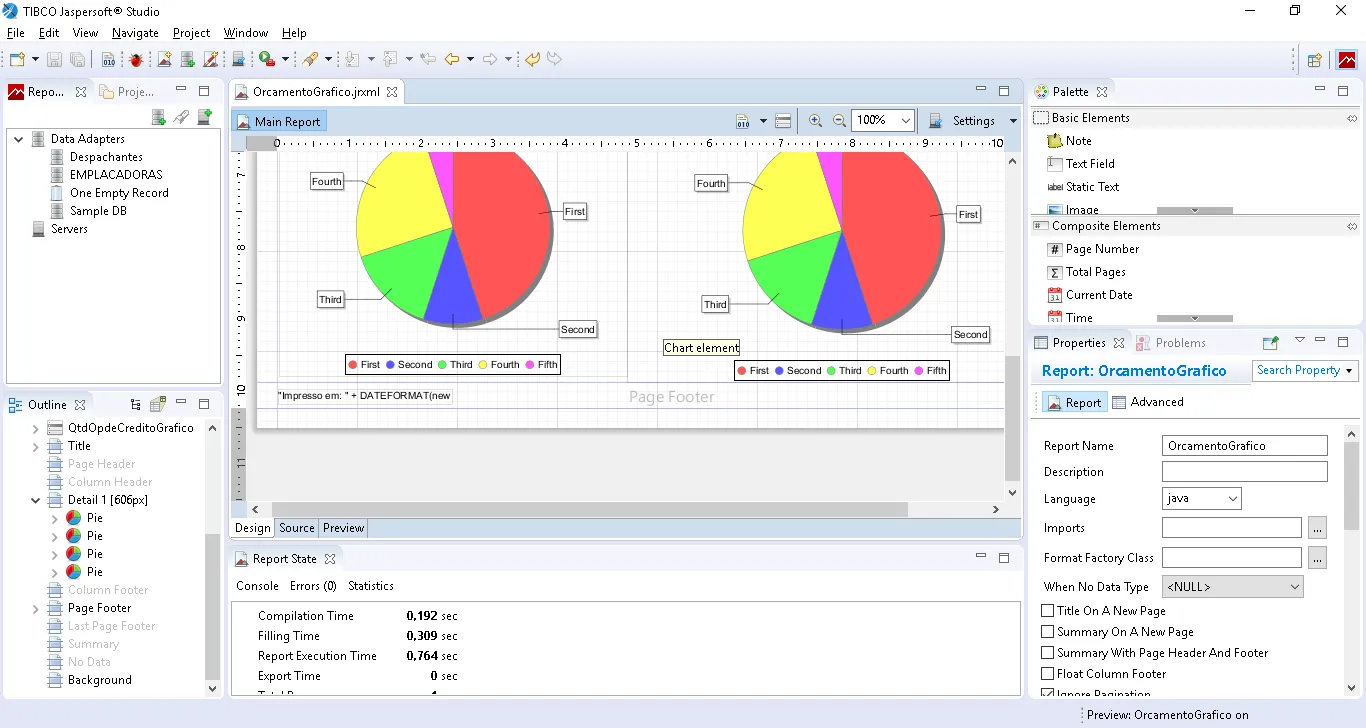Open the Language java dropdown
The width and height of the screenshot is (1366, 728).
tap(1201, 499)
